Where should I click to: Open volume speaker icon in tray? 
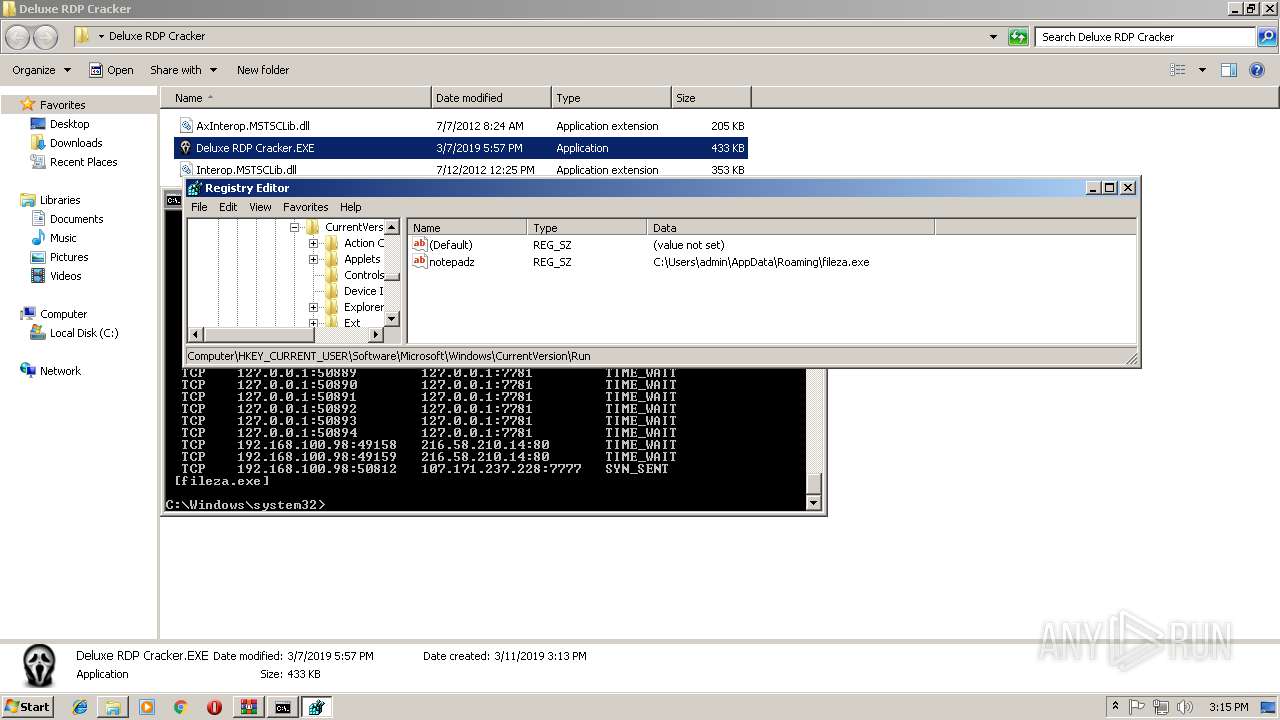pos(1186,707)
